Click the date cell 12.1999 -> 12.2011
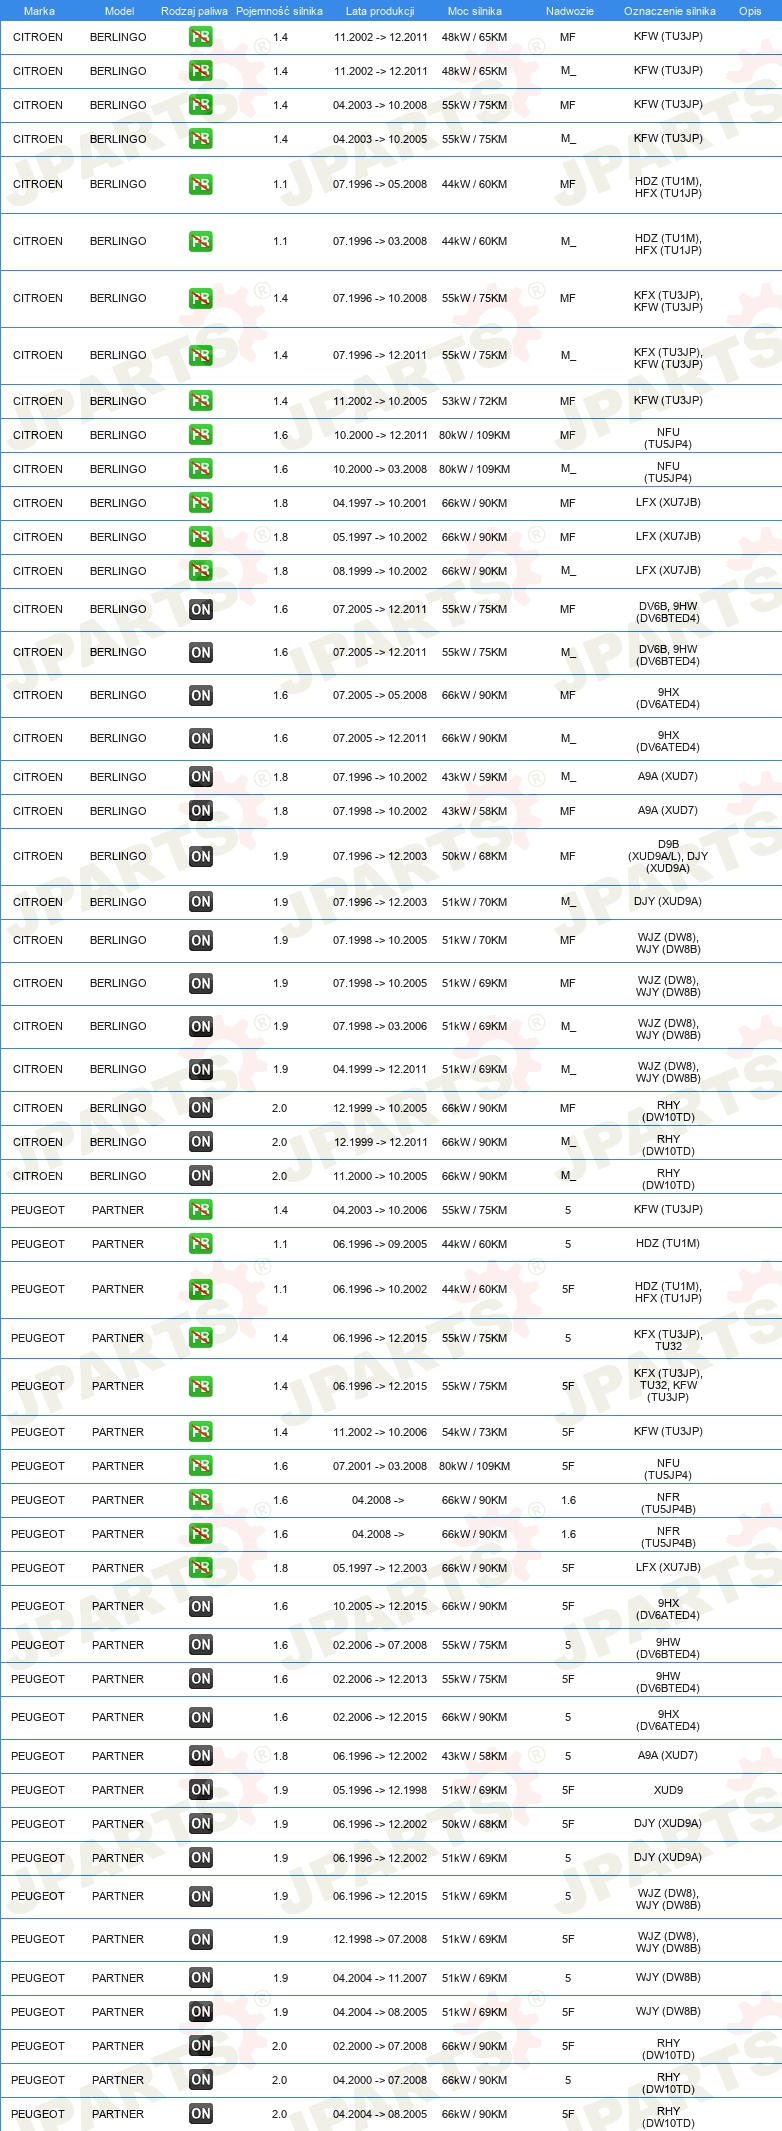This screenshot has height=2131, width=782. coord(380,1142)
